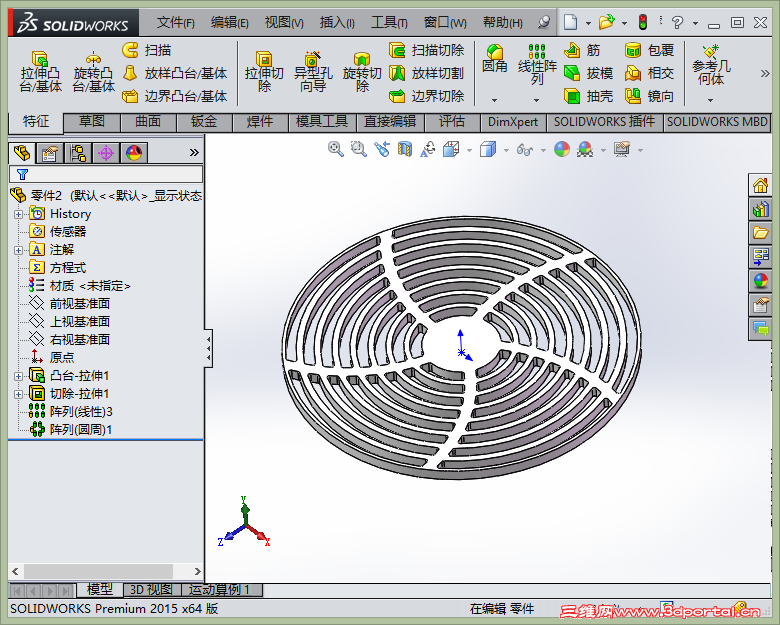The width and height of the screenshot is (780, 625).
Task: Switch to the 3D 视图 bottom tab
Action: (x=151, y=590)
